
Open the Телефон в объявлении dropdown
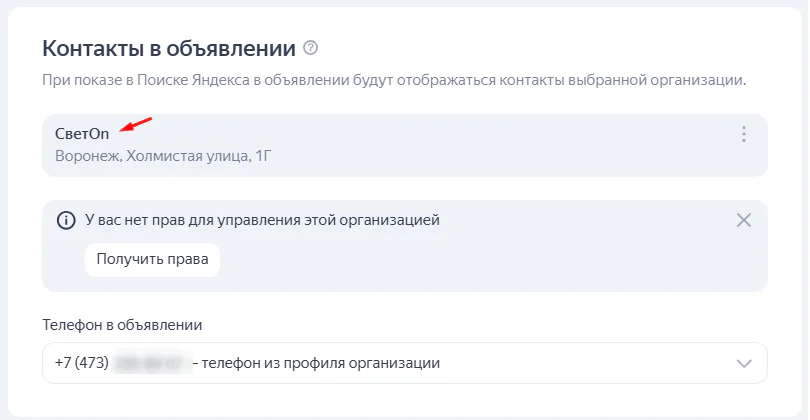404,363
